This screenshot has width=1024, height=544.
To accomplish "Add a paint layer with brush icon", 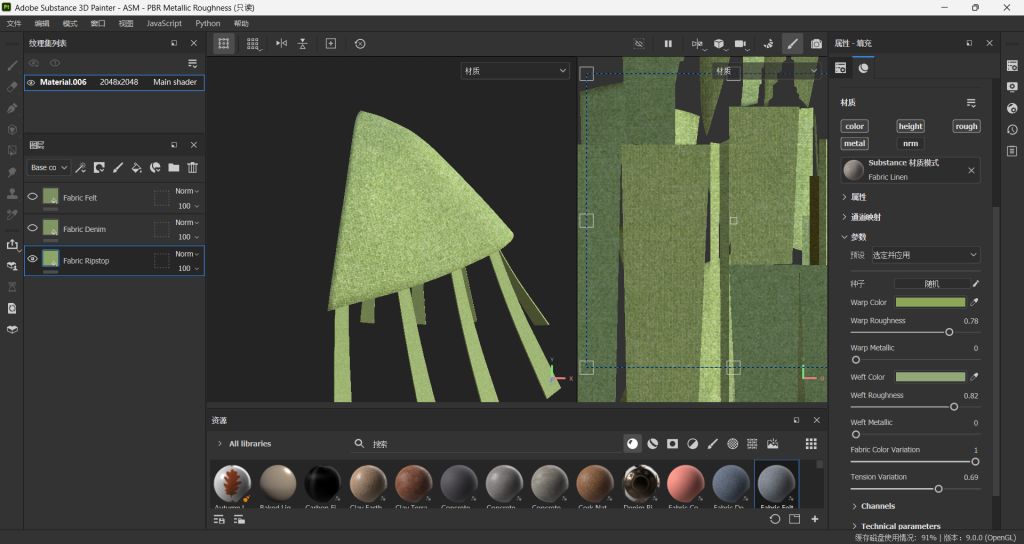I will click(118, 168).
